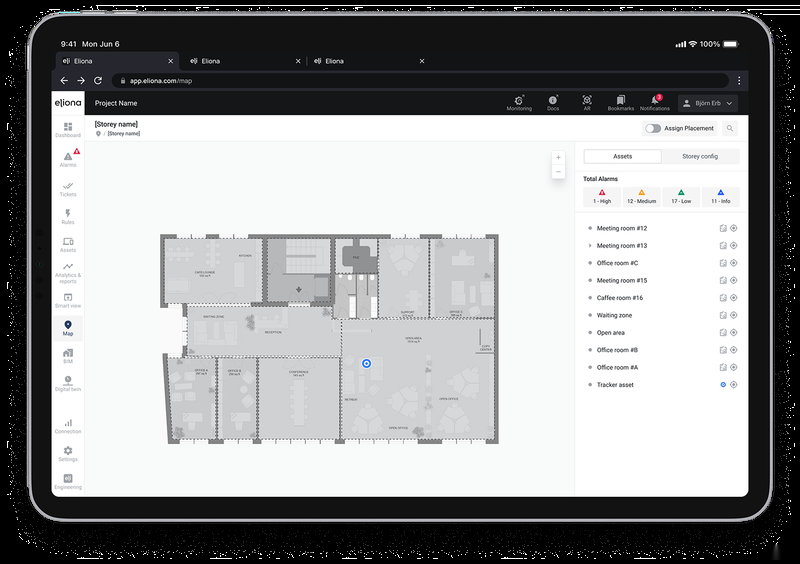Switch to the Storey config tab
Image resolution: width=800 pixels, height=564 pixels.
tap(700, 156)
